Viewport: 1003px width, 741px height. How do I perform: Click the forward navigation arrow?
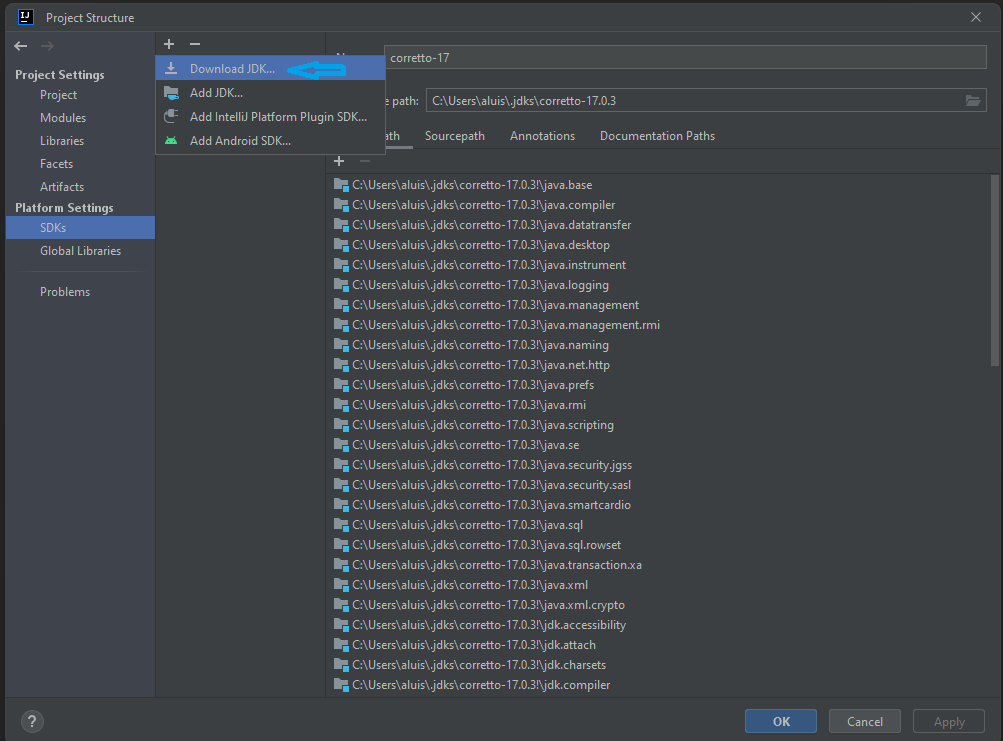click(47, 46)
